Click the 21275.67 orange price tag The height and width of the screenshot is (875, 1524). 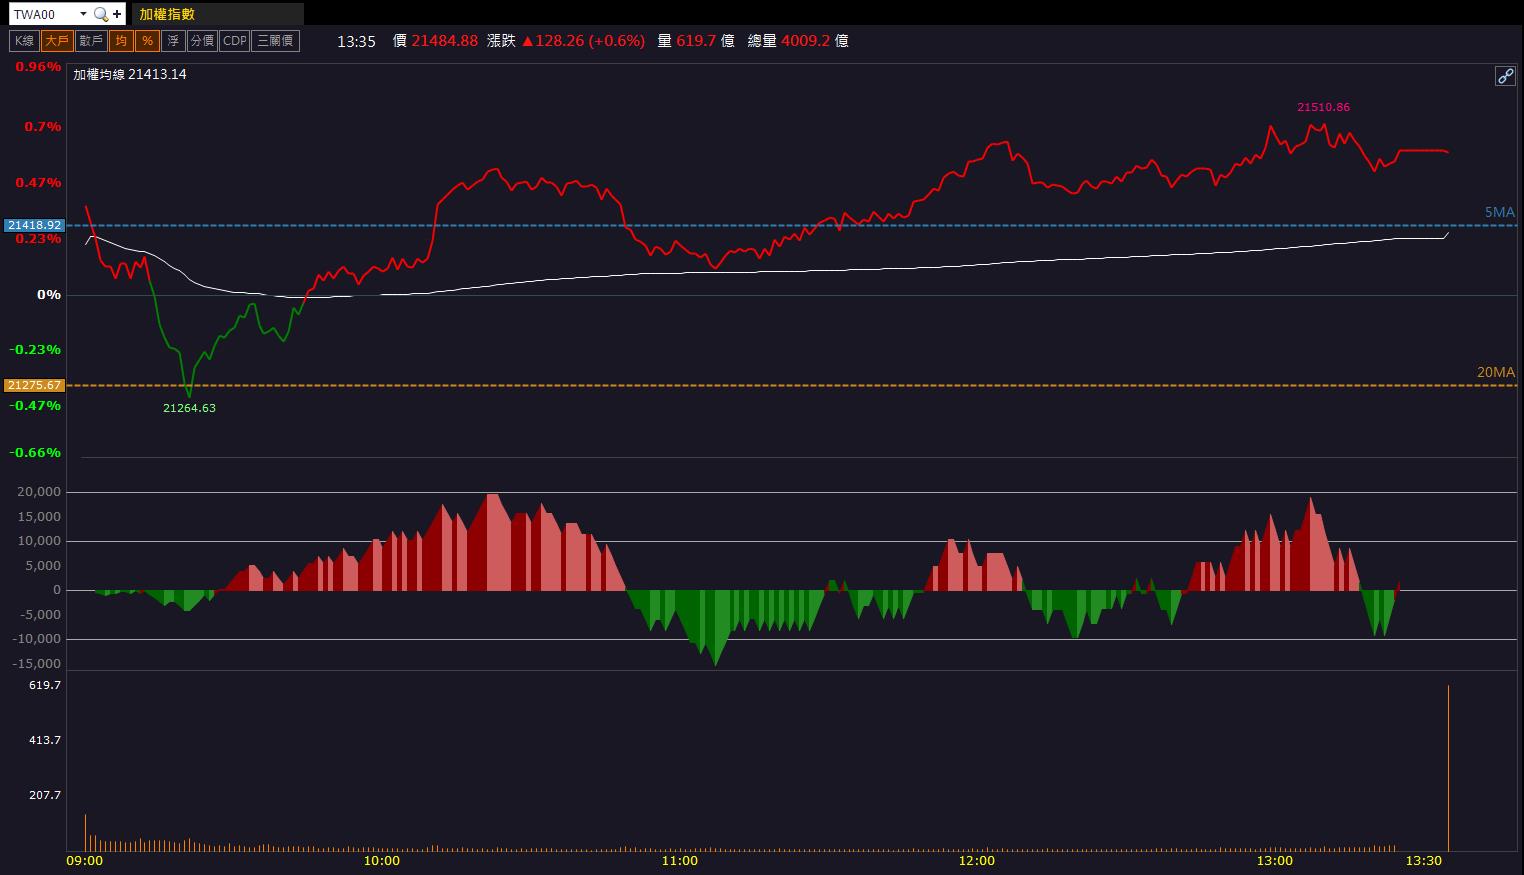tap(35, 385)
